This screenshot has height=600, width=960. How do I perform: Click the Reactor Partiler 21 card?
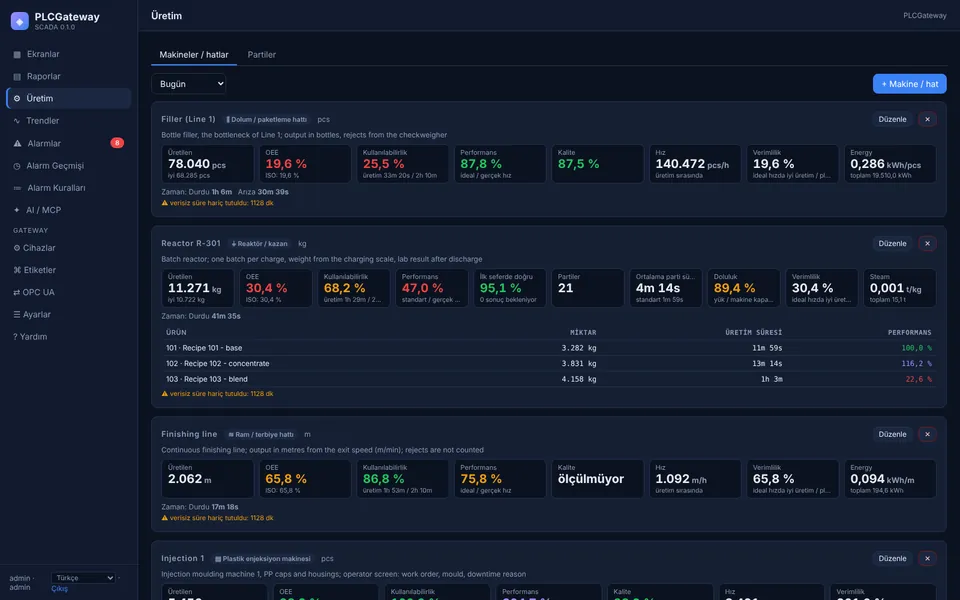click(588, 288)
